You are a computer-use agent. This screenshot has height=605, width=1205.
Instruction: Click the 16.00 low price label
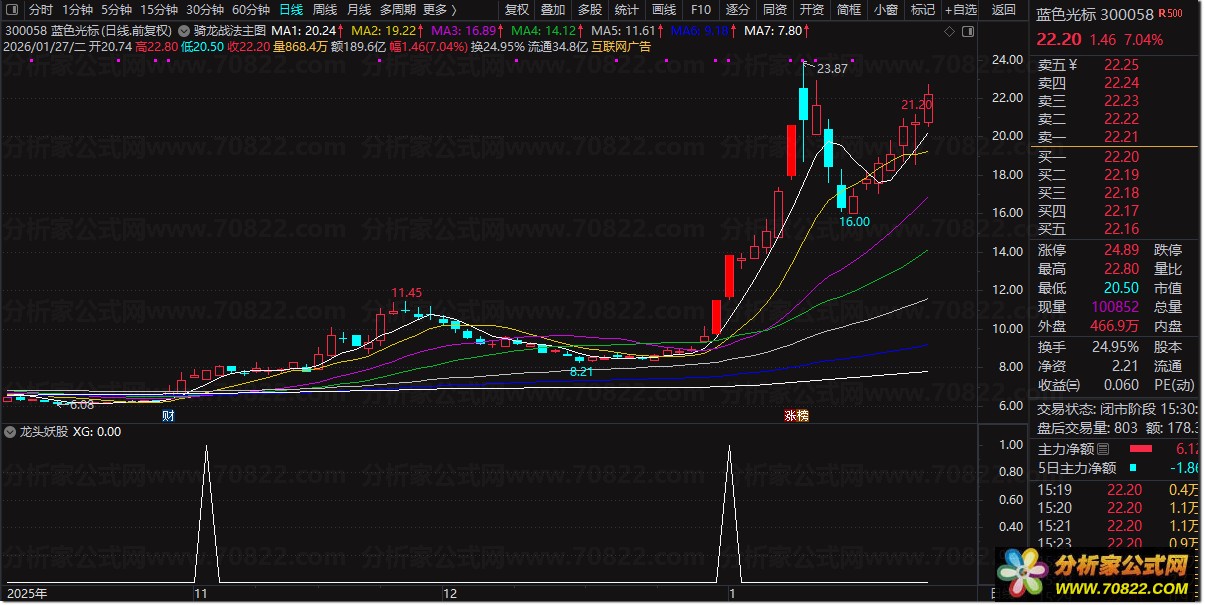854,222
